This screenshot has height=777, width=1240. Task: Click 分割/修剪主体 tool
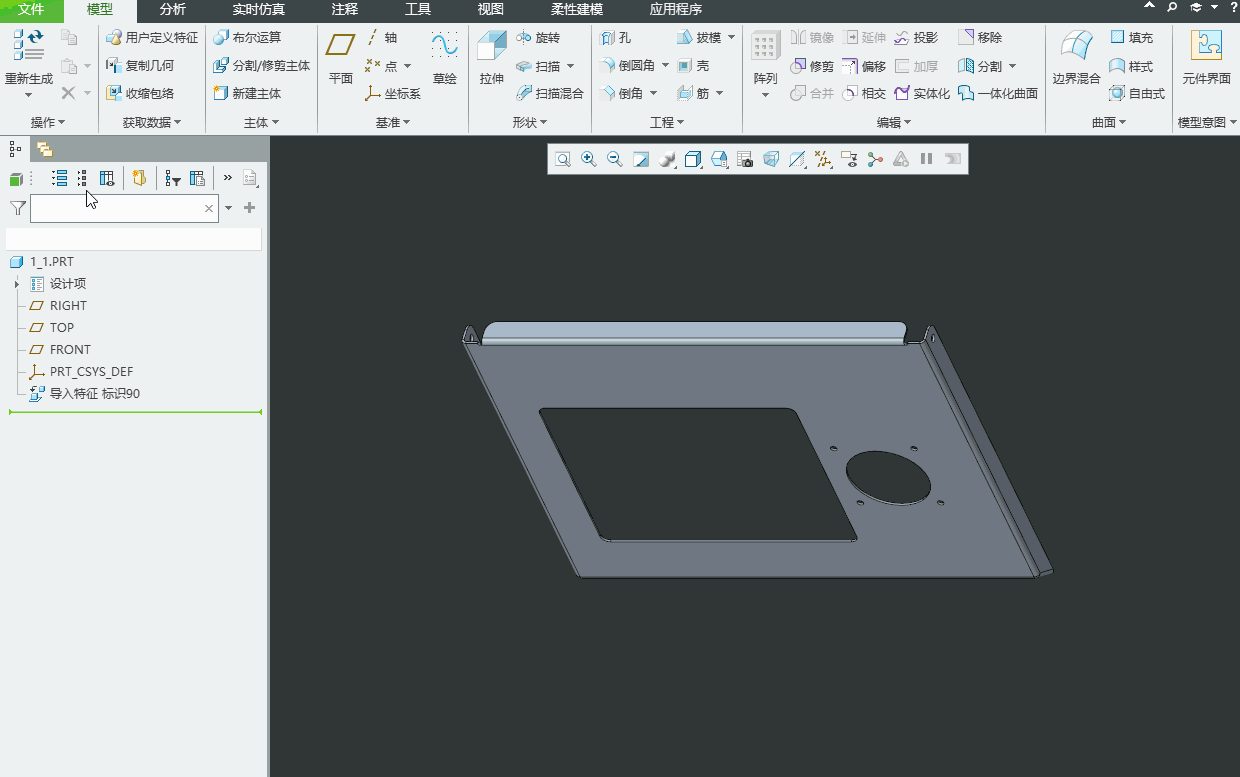261,66
